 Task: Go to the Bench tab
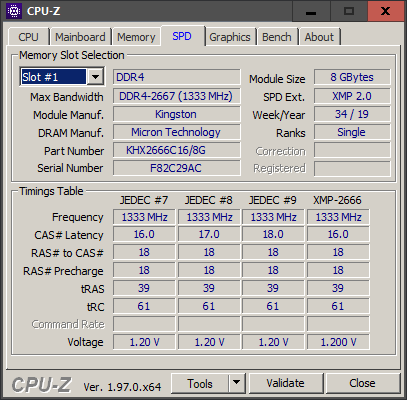[277, 37]
